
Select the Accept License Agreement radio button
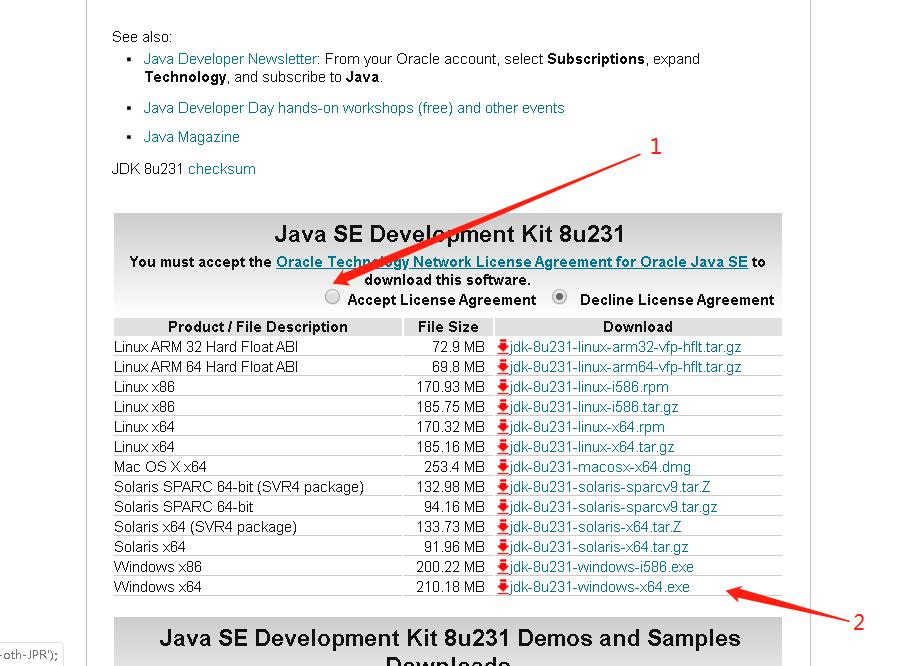pyautogui.click(x=332, y=297)
